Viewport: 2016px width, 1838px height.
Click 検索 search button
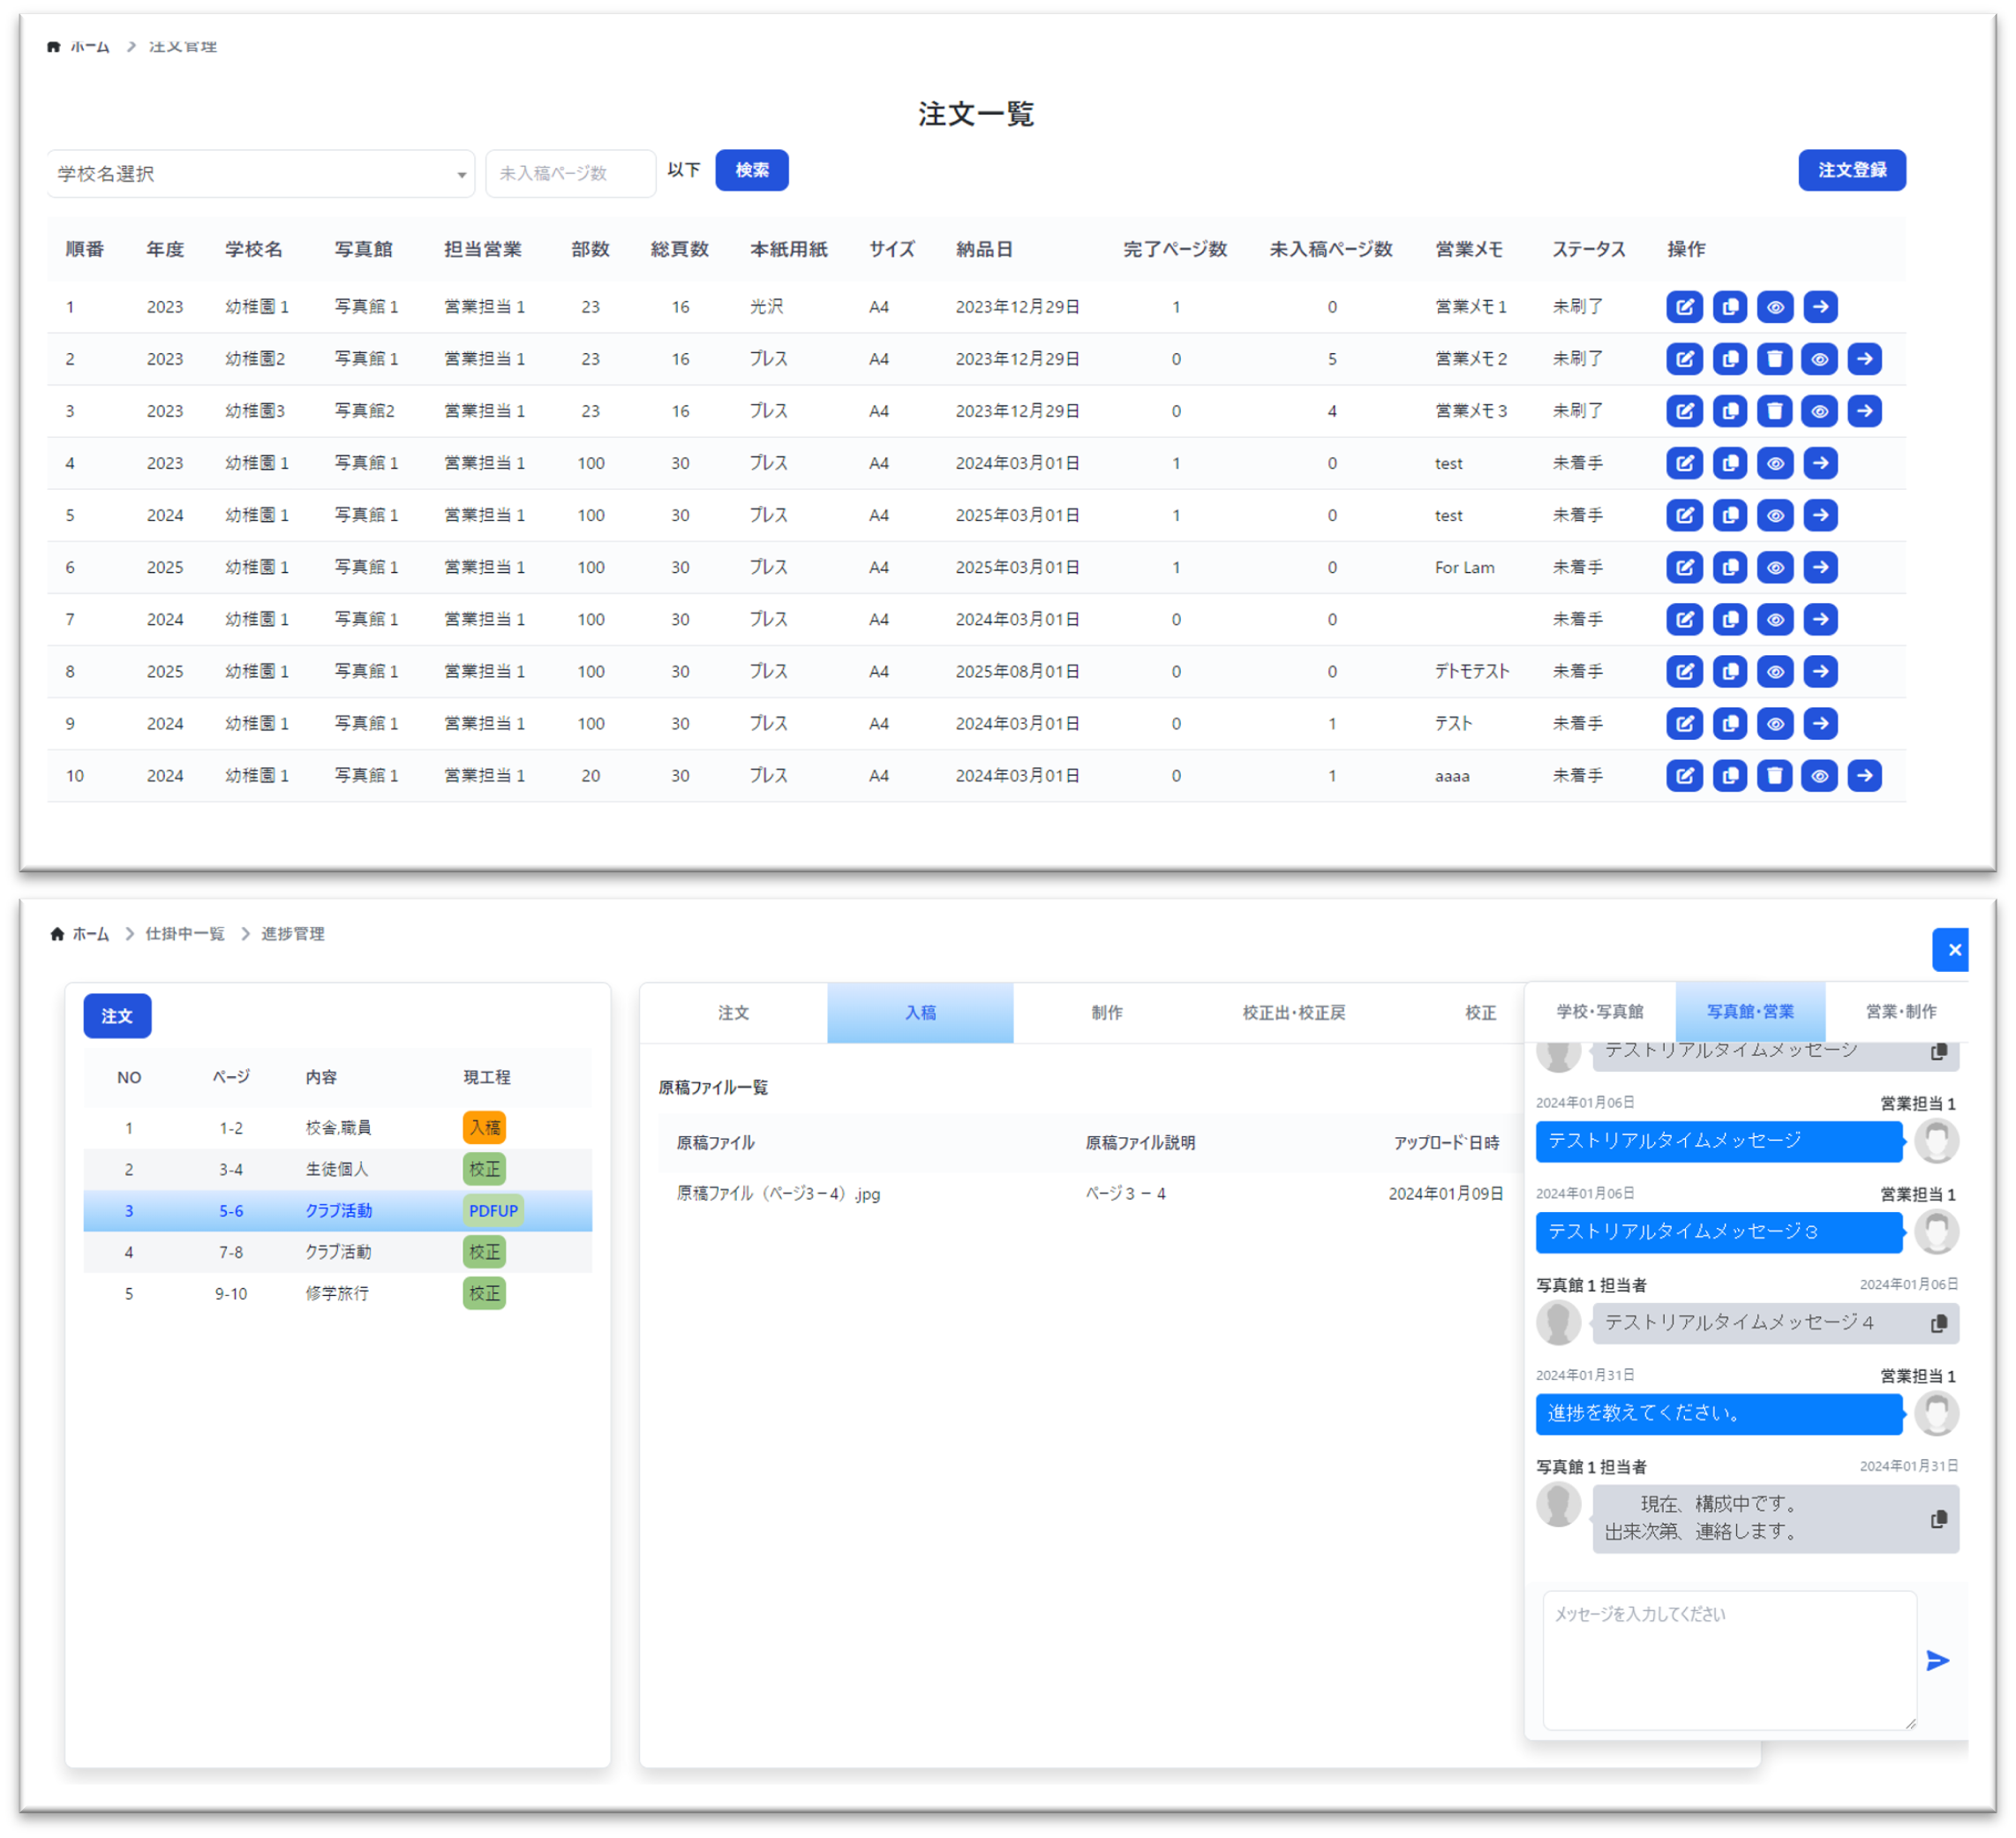point(751,170)
